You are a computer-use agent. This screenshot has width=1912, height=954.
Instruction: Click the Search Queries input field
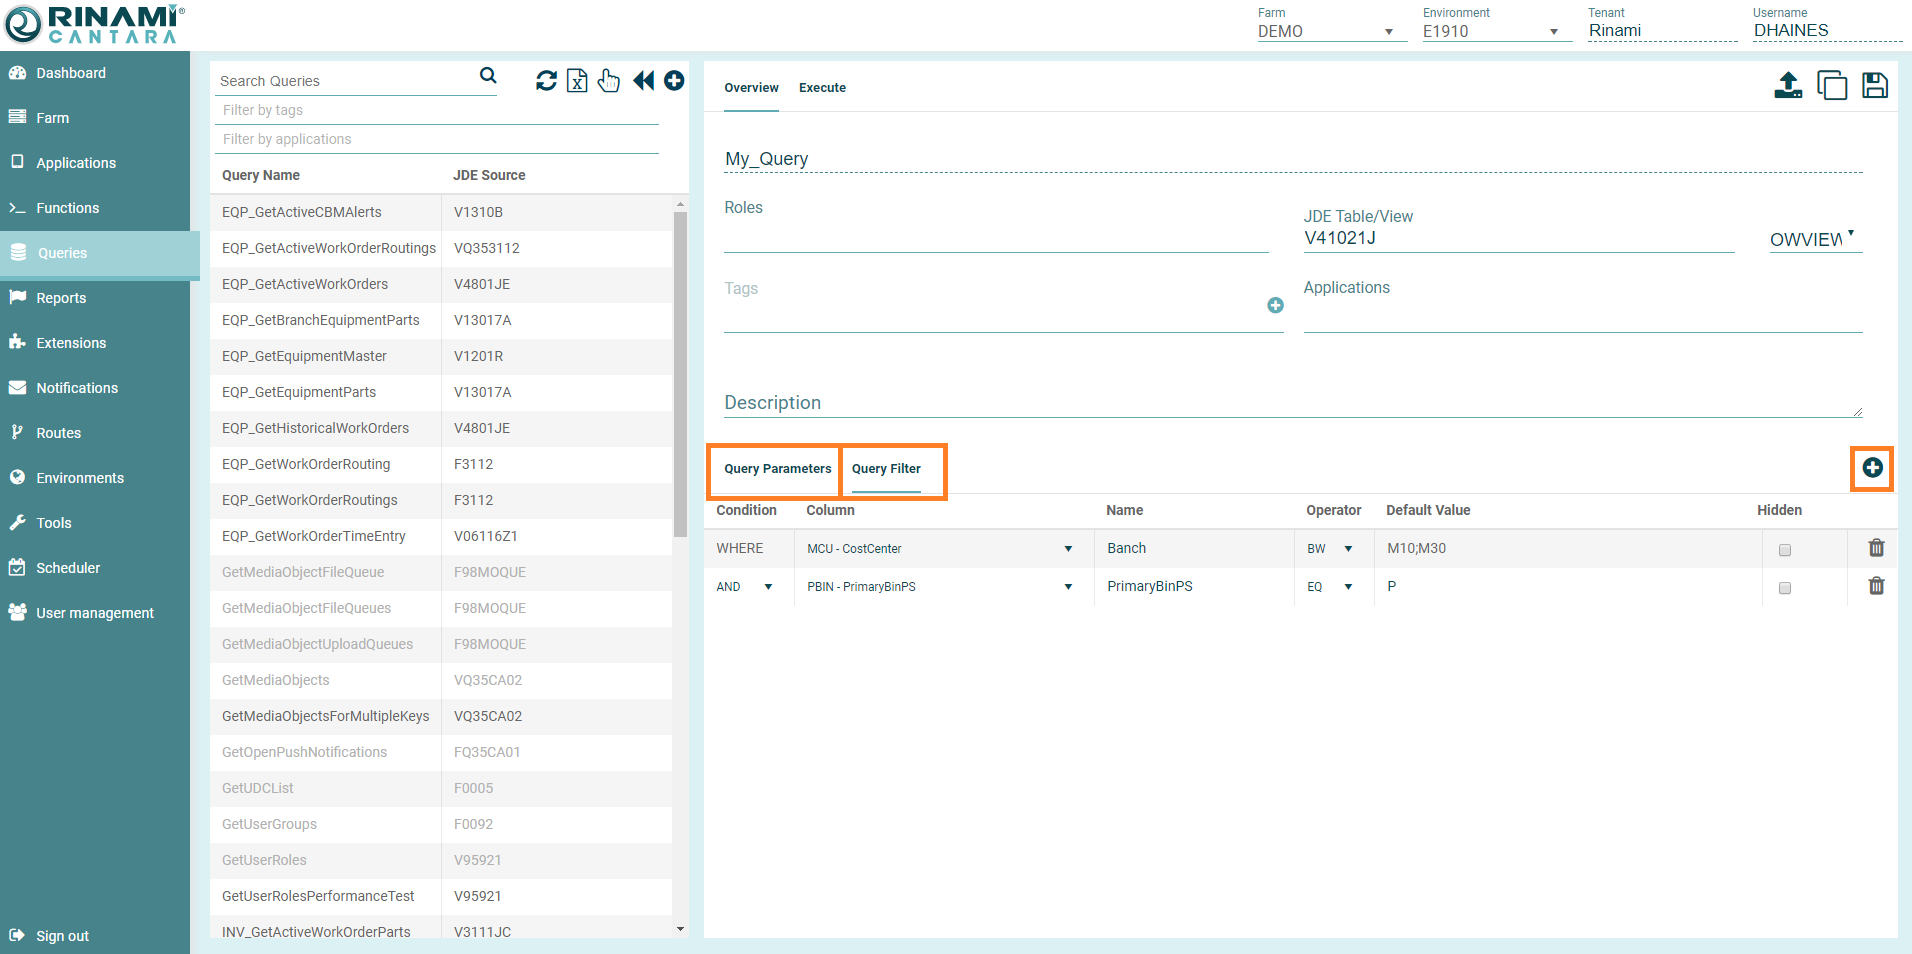345,81
